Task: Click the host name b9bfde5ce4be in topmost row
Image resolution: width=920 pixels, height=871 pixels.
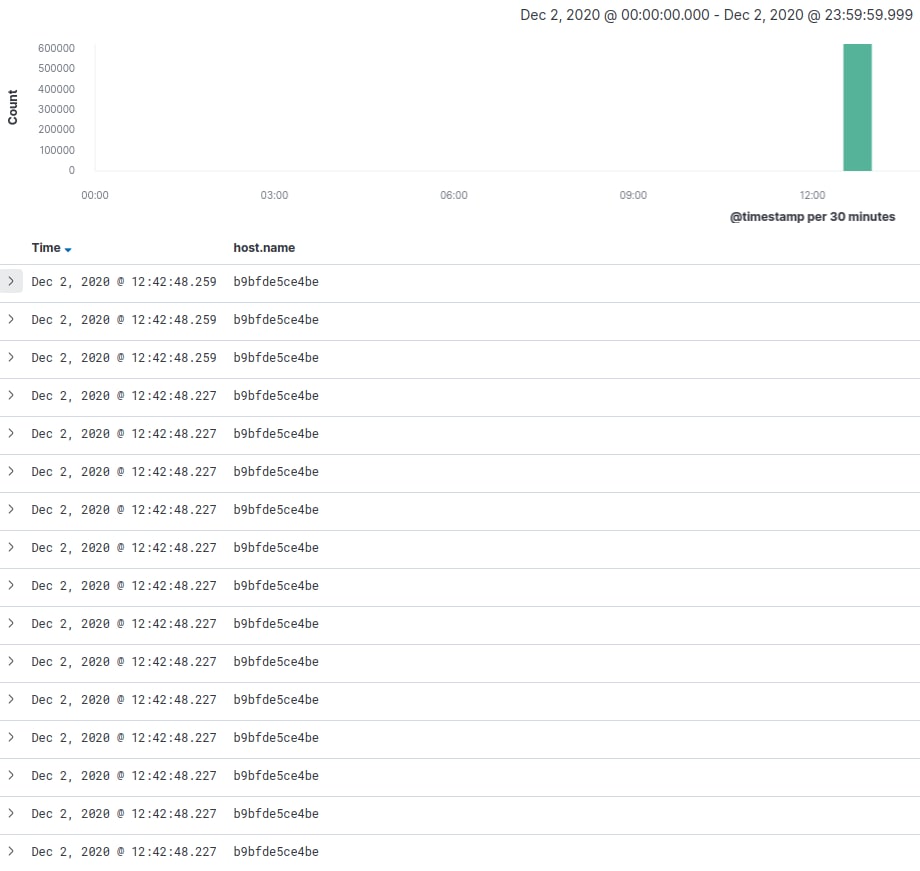Action: click(x=276, y=282)
